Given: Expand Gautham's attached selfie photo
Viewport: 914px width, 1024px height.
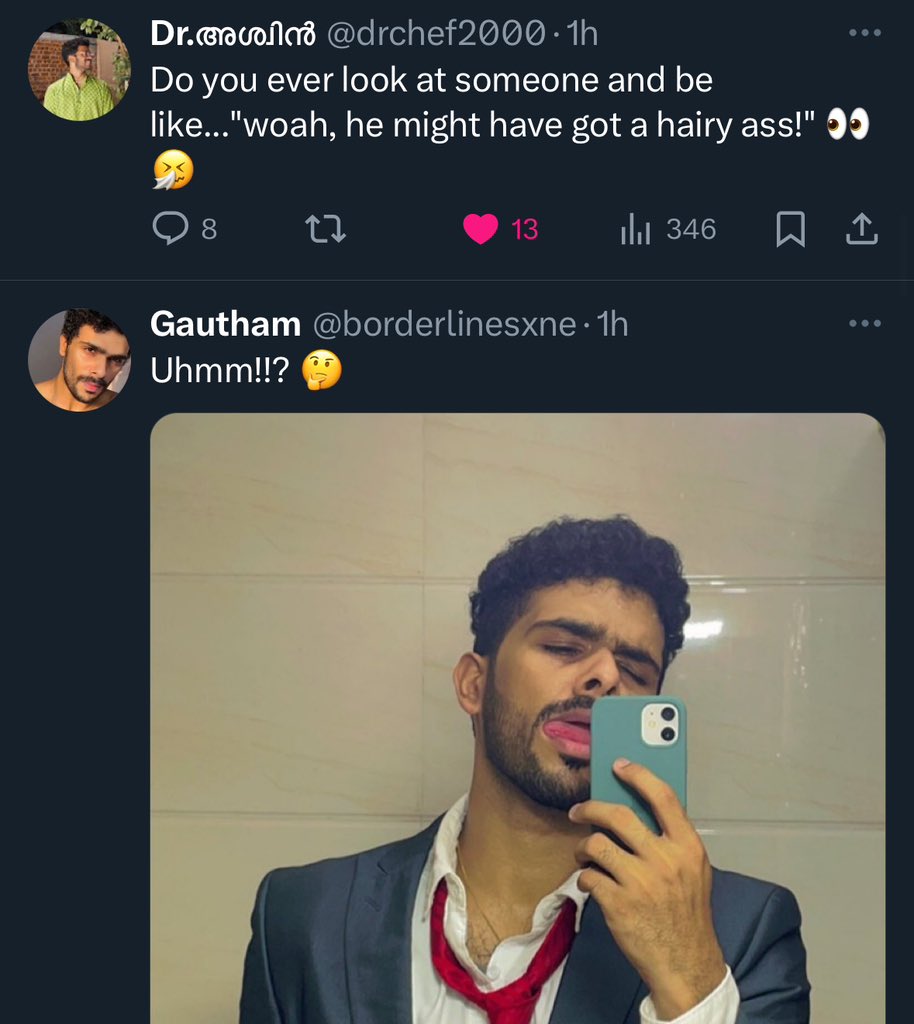Looking at the screenshot, I should [x=518, y=718].
